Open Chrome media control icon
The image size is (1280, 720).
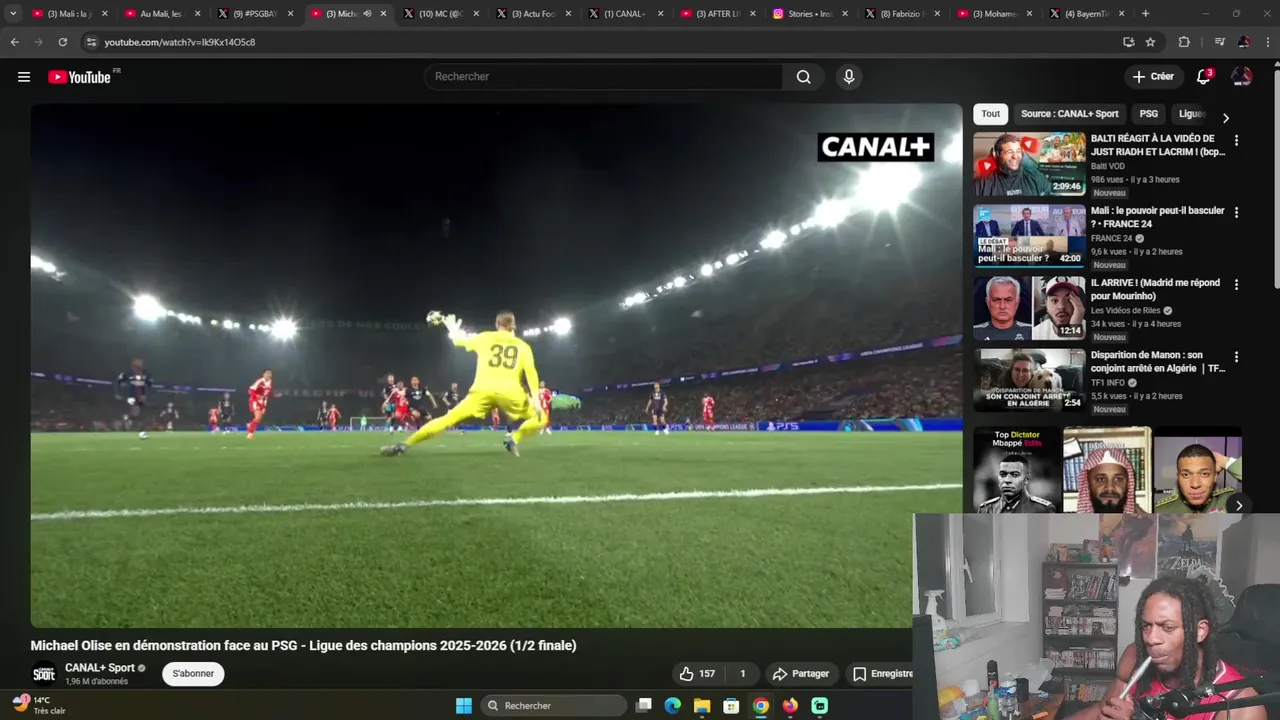(1219, 42)
